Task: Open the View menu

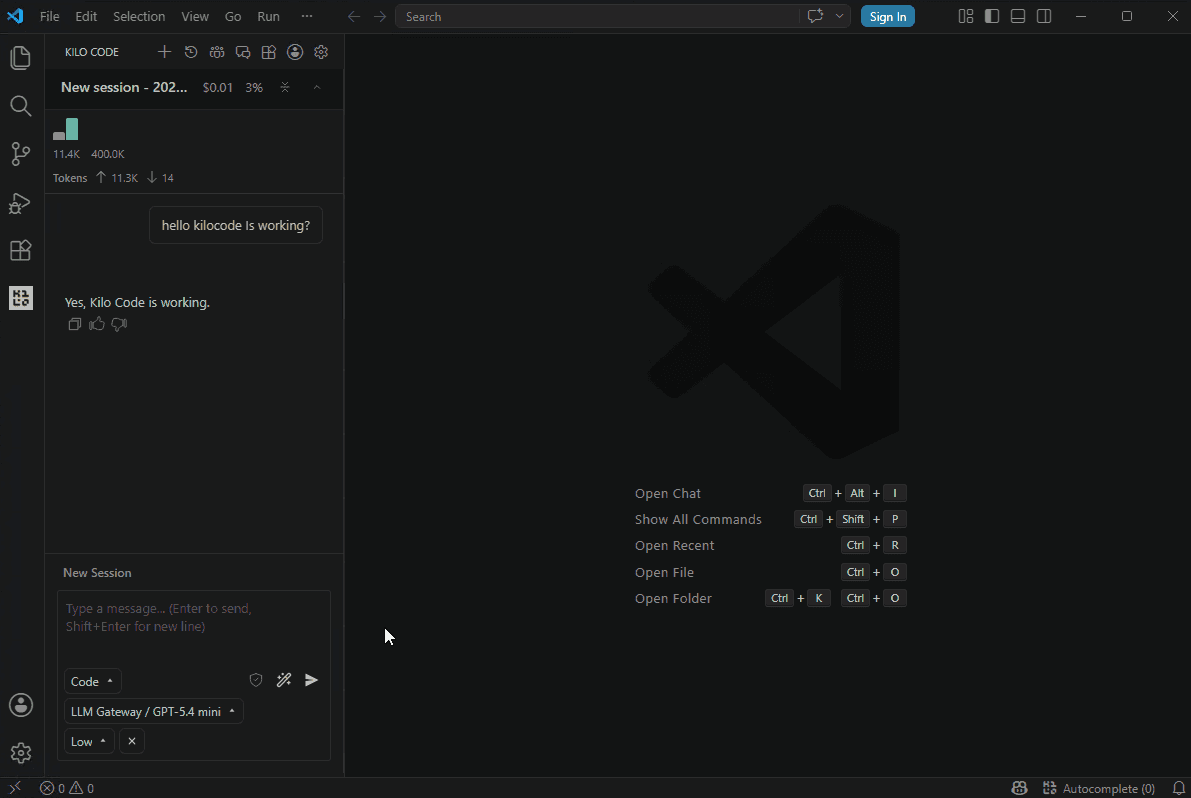Action: click(x=194, y=16)
